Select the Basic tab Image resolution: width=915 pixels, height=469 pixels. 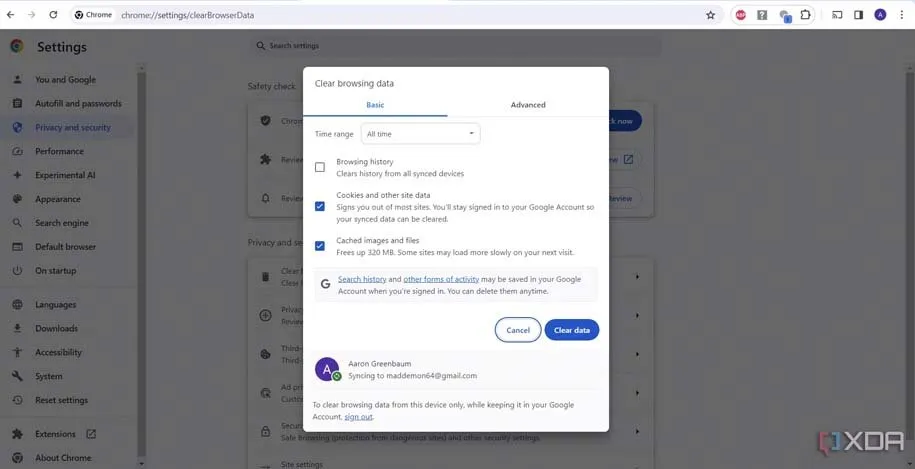(x=375, y=105)
